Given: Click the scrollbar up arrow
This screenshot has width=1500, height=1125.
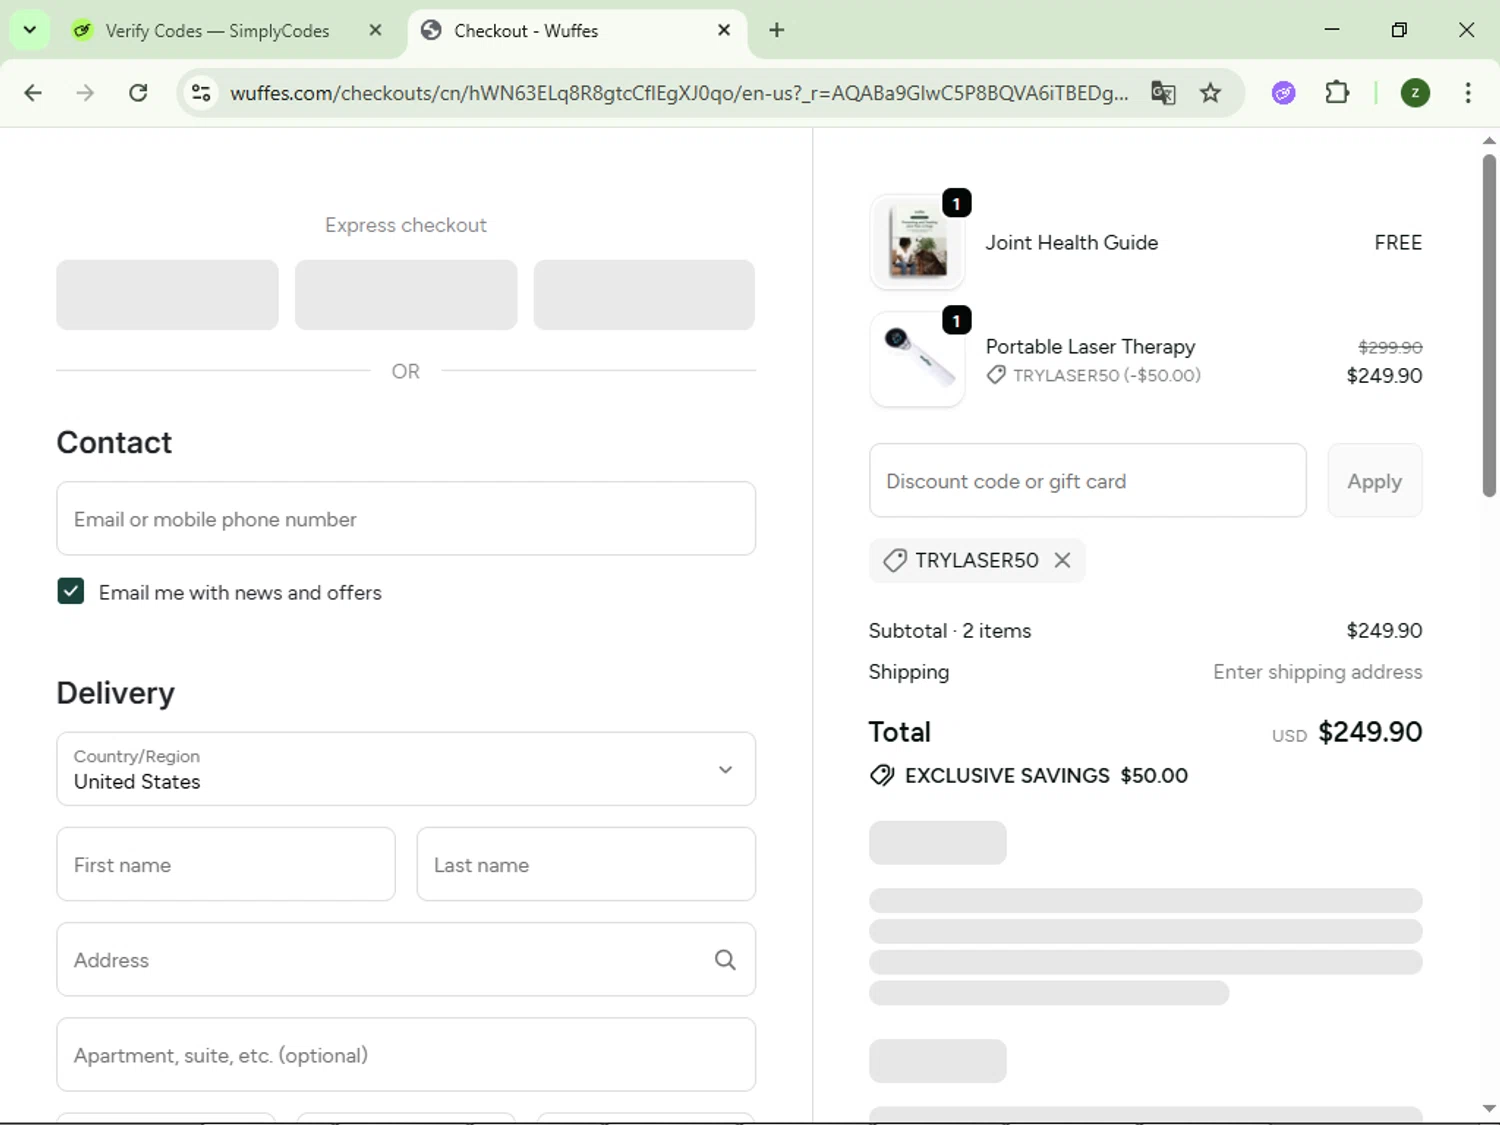Looking at the screenshot, I should click(1489, 140).
